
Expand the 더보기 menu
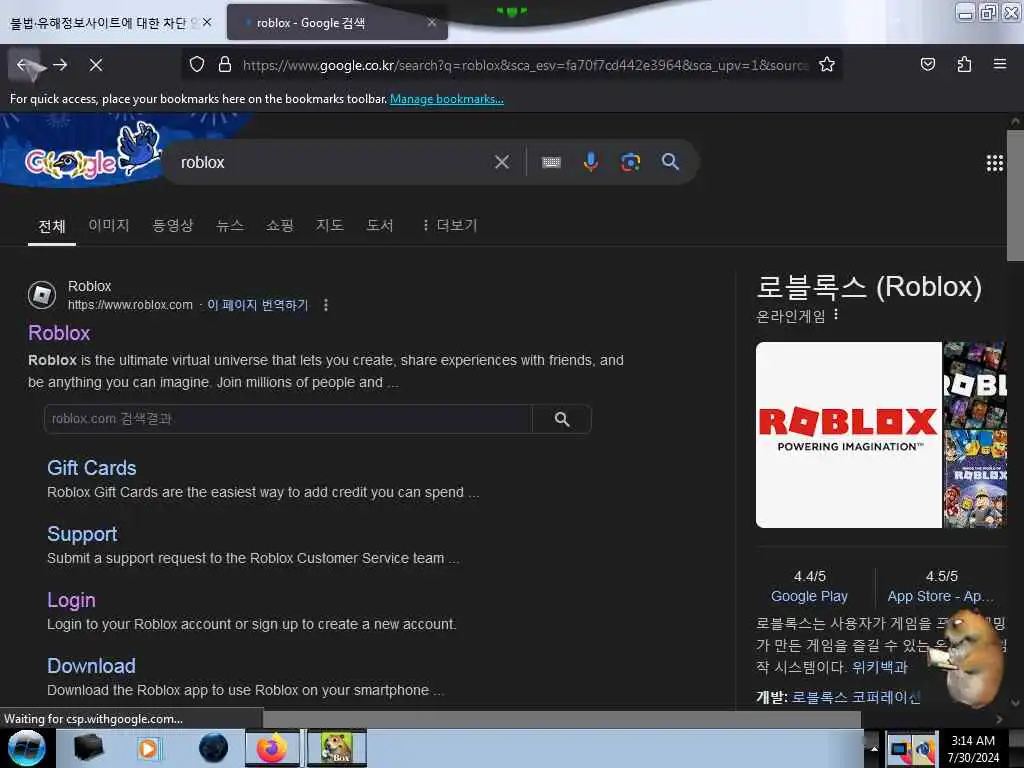point(450,225)
